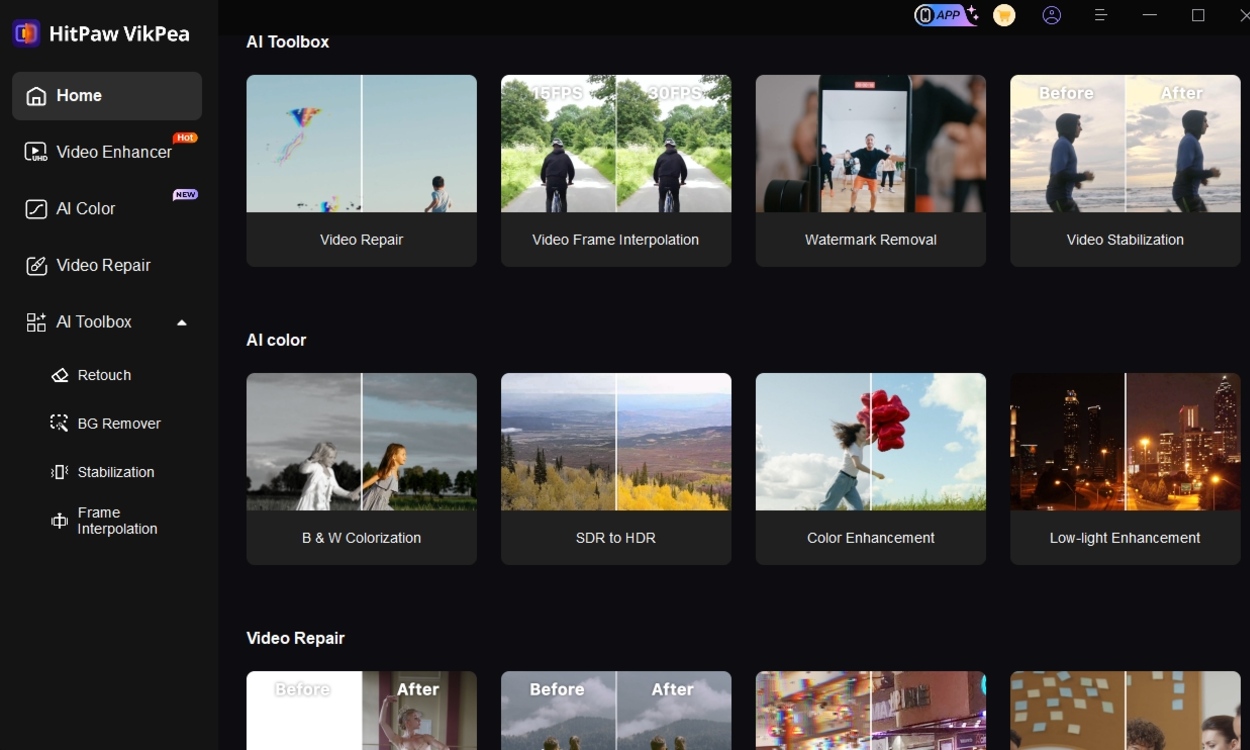Click the Home house icon
This screenshot has width=1250, height=750.
pyautogui.click(x=36, y=96)
